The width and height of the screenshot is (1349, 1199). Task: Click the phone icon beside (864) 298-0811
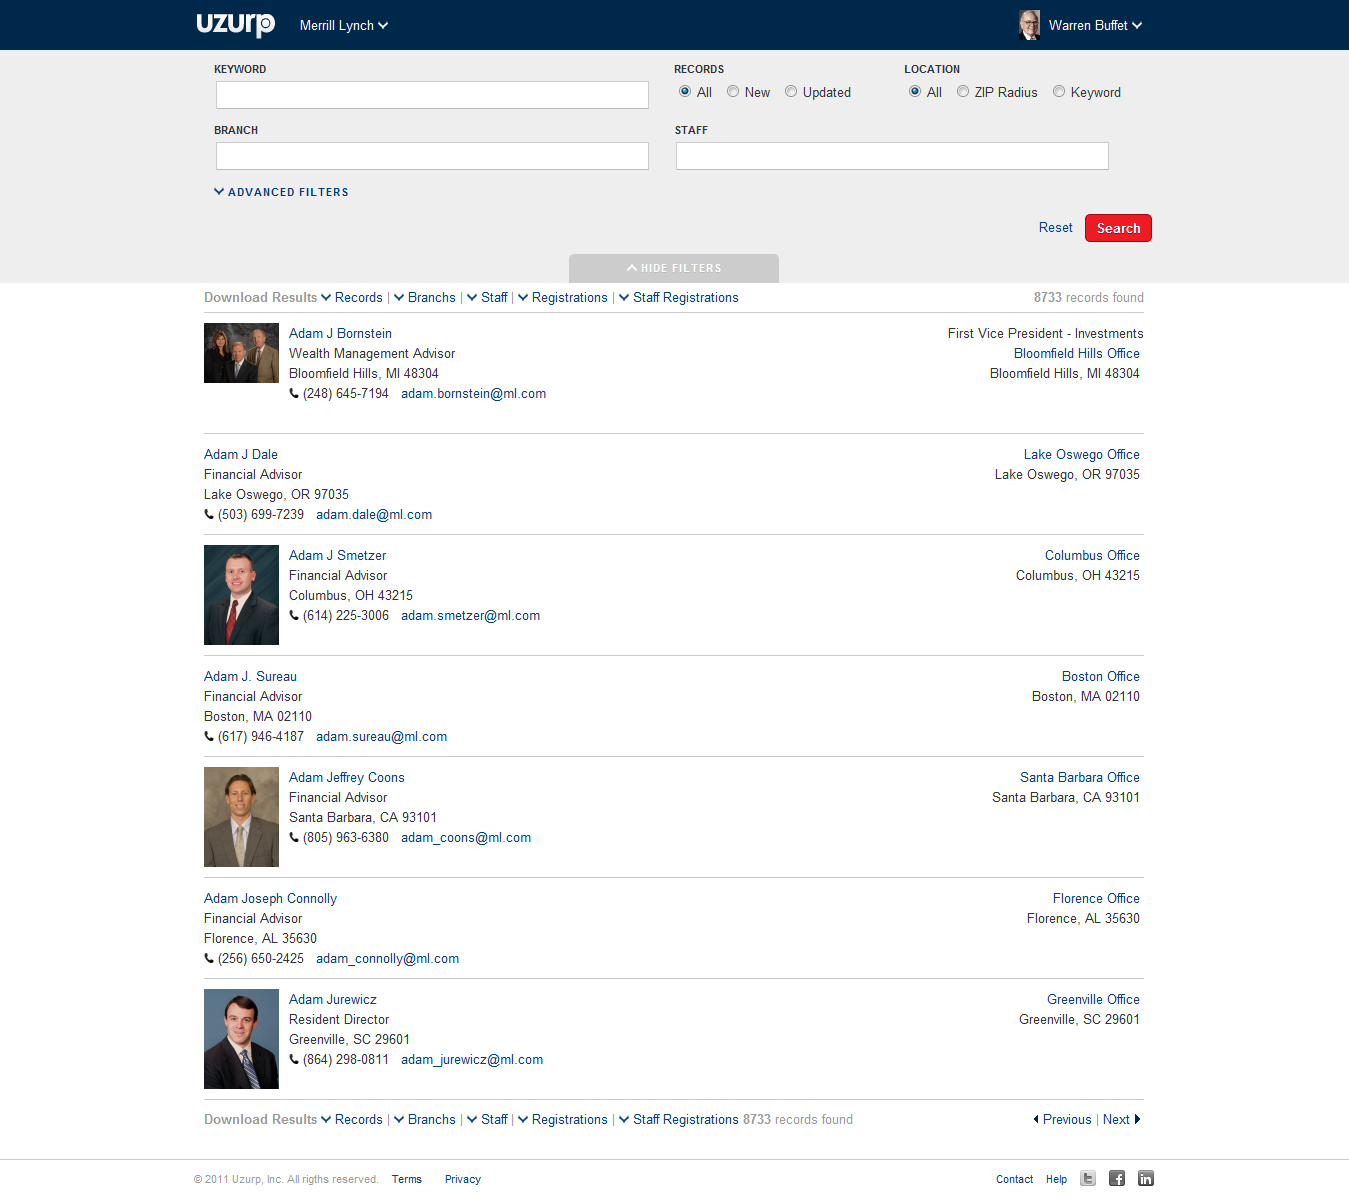[294, 1060]
